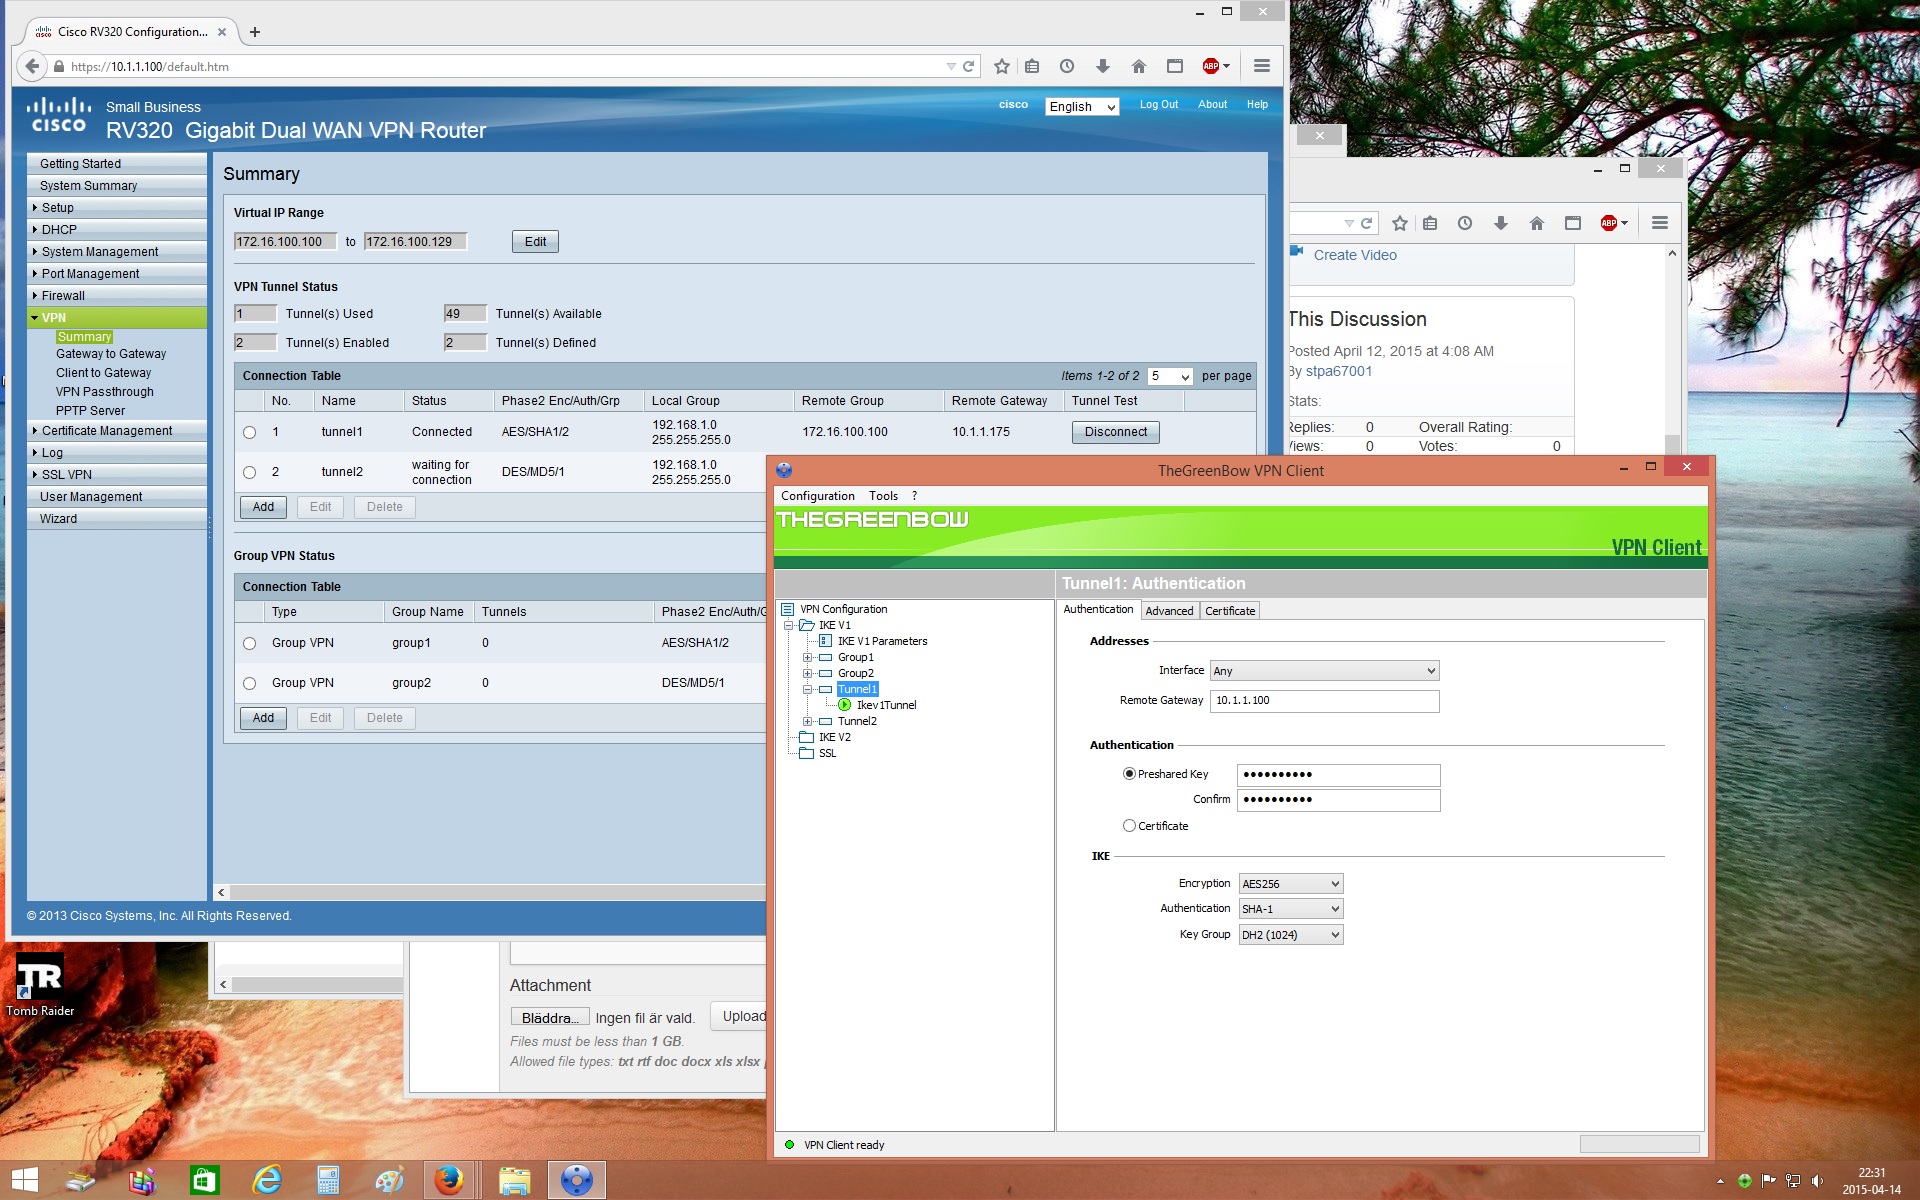Reload the Cisco RV320 router page
This screenshot has width=1920, height=1200.
(x=968, y=66)
